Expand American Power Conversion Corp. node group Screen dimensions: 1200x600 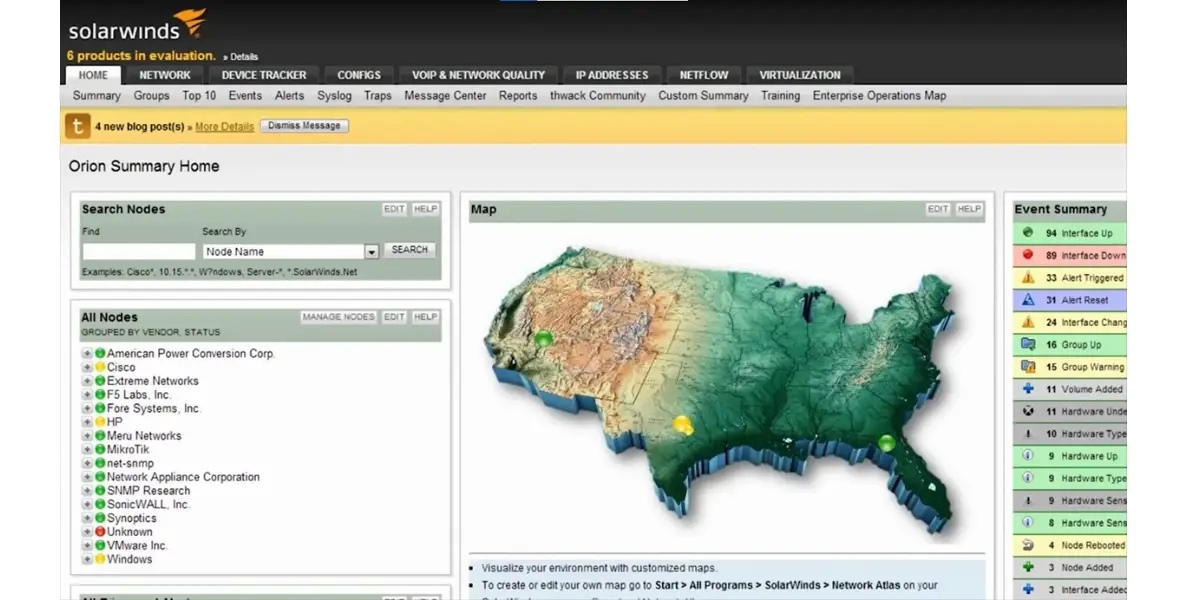click(x=87, y=354)
